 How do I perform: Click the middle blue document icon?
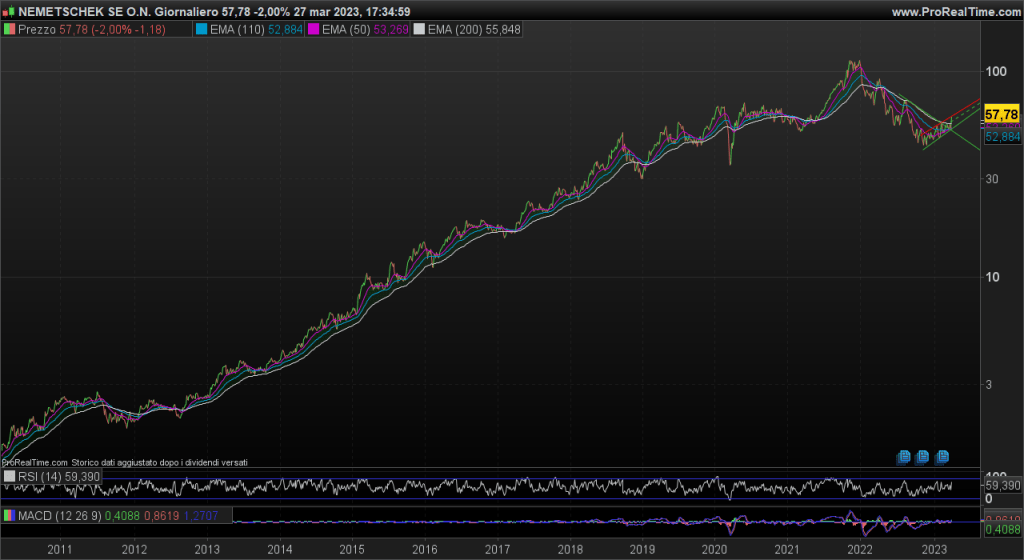922,457
